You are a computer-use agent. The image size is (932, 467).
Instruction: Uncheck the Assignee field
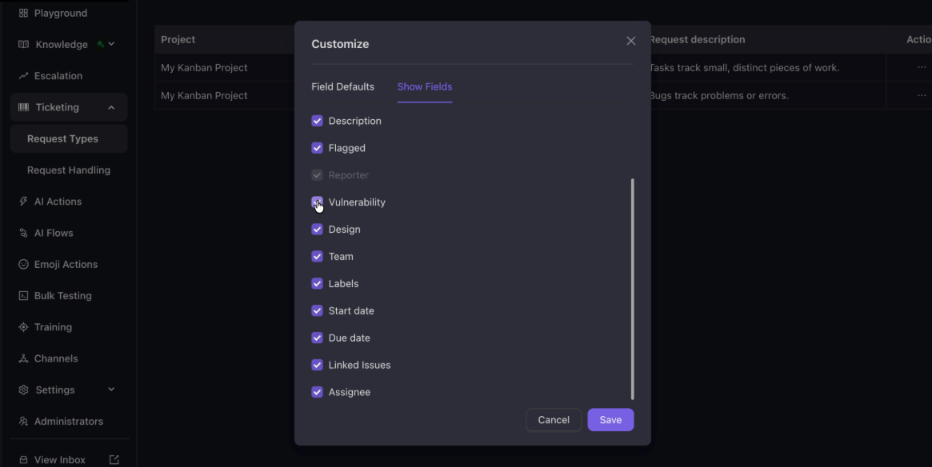(x=317, y=392)
